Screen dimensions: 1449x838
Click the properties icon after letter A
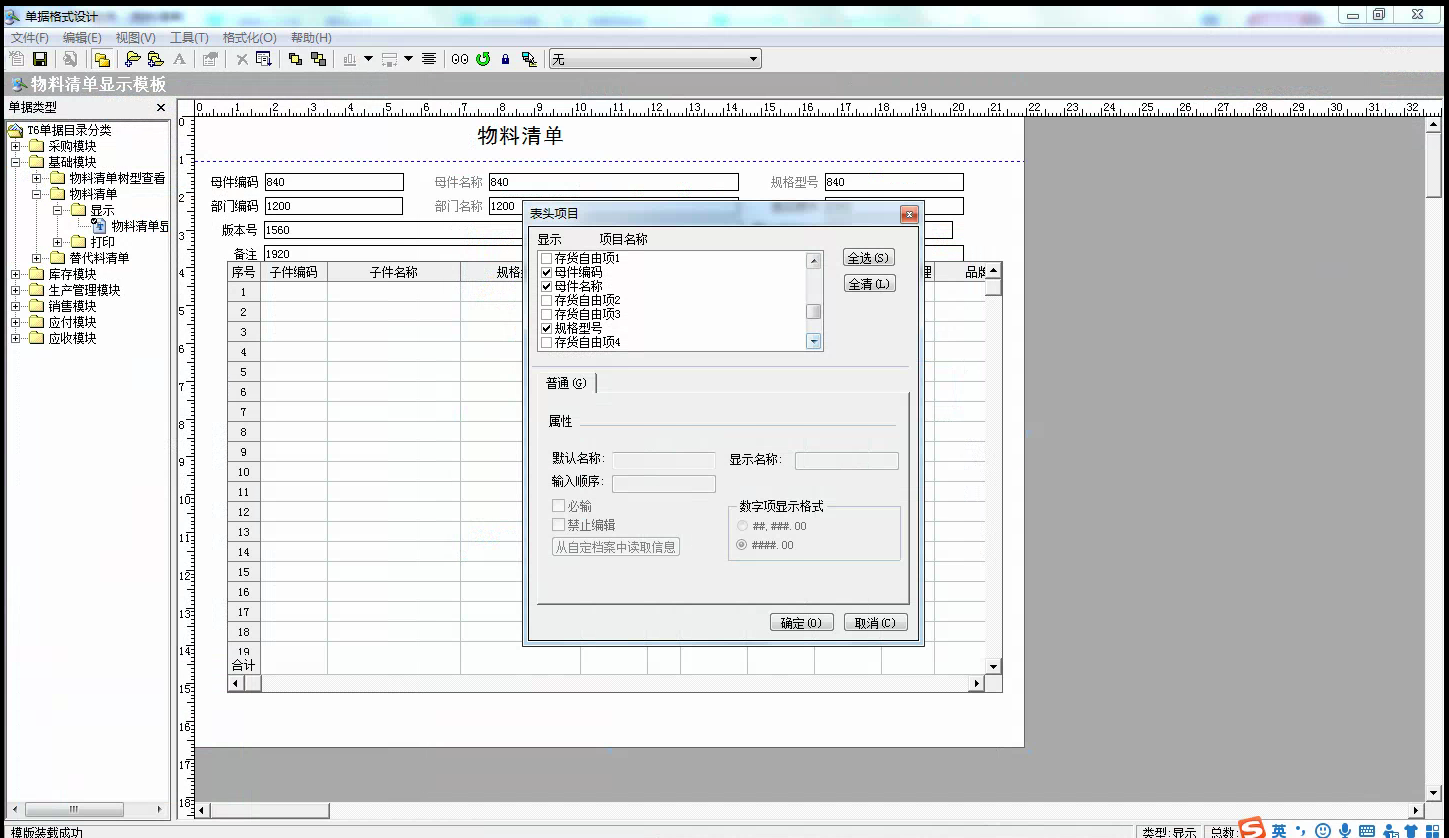tap(209, 59)
